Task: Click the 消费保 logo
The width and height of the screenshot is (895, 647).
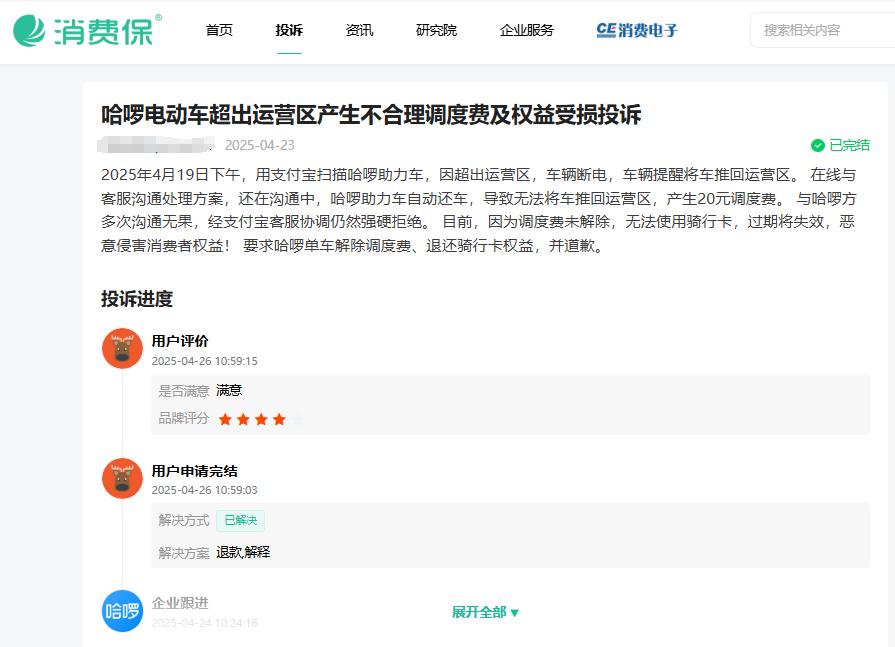Action: [x=87, y=30]
